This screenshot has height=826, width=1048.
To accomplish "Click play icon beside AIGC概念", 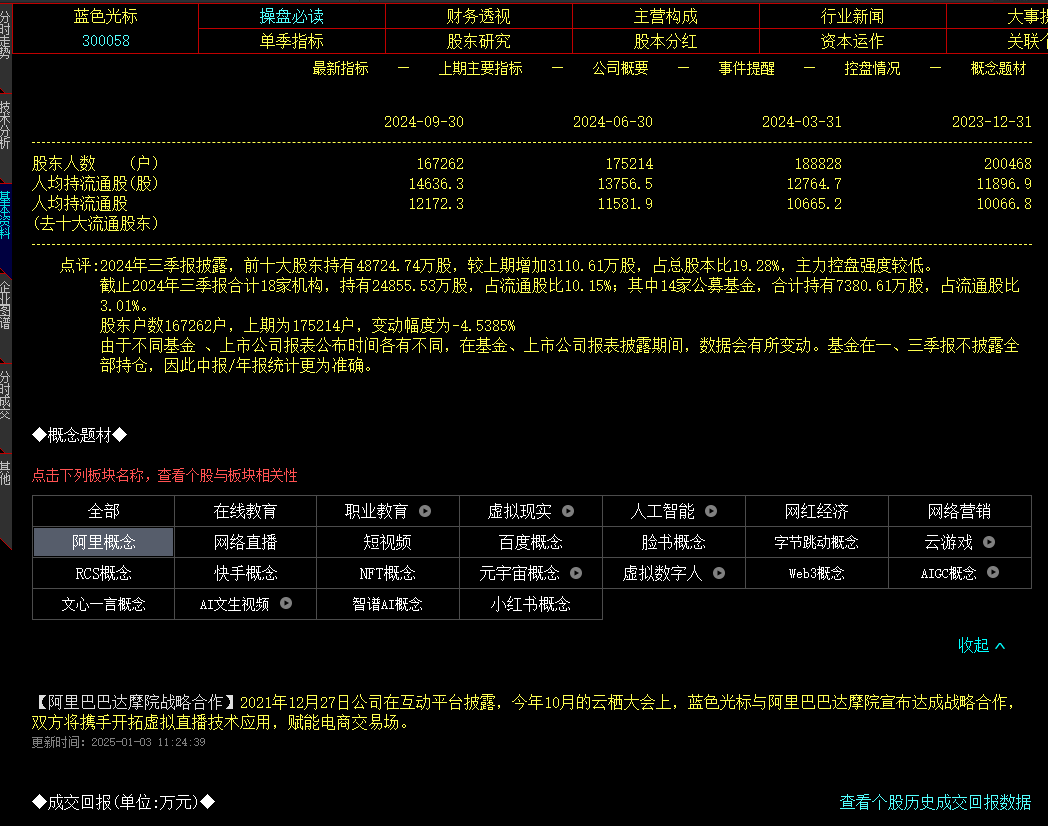I will point(993,572).
